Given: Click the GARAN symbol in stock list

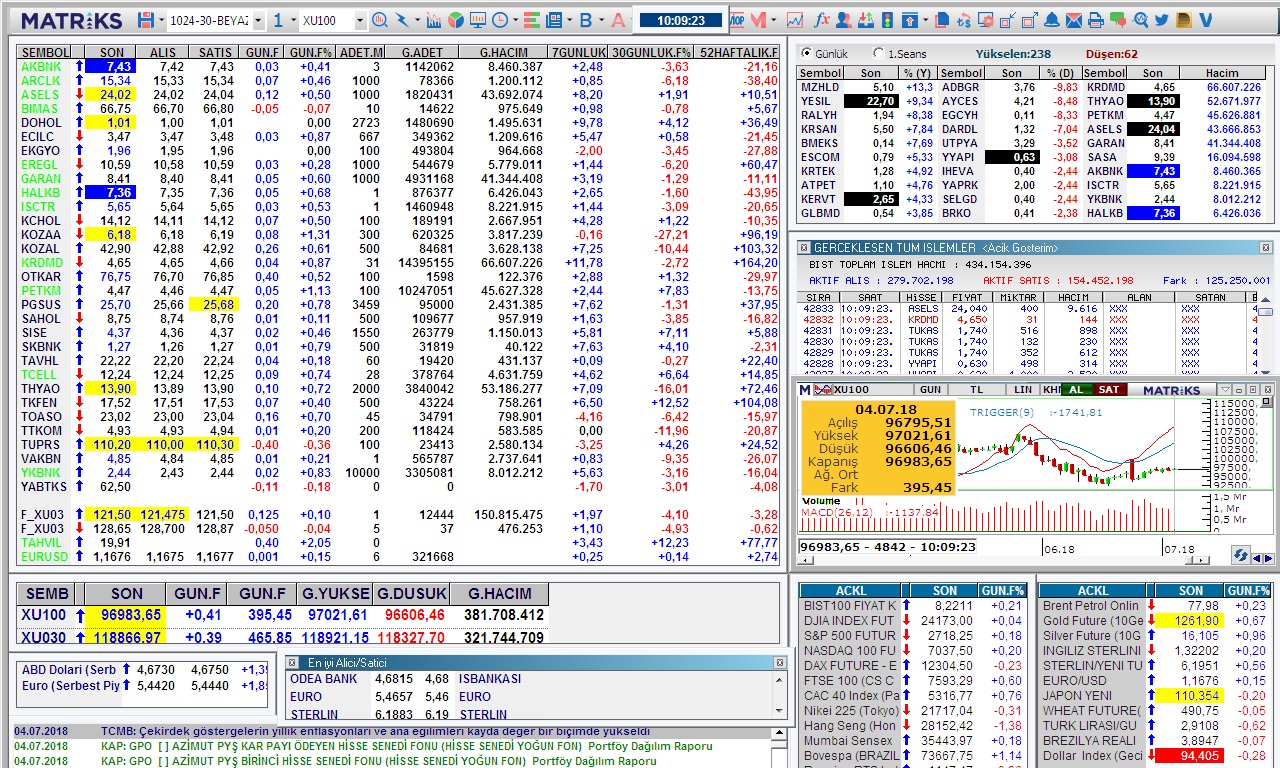Looking at the screenshot, I should tap(40, 178).
